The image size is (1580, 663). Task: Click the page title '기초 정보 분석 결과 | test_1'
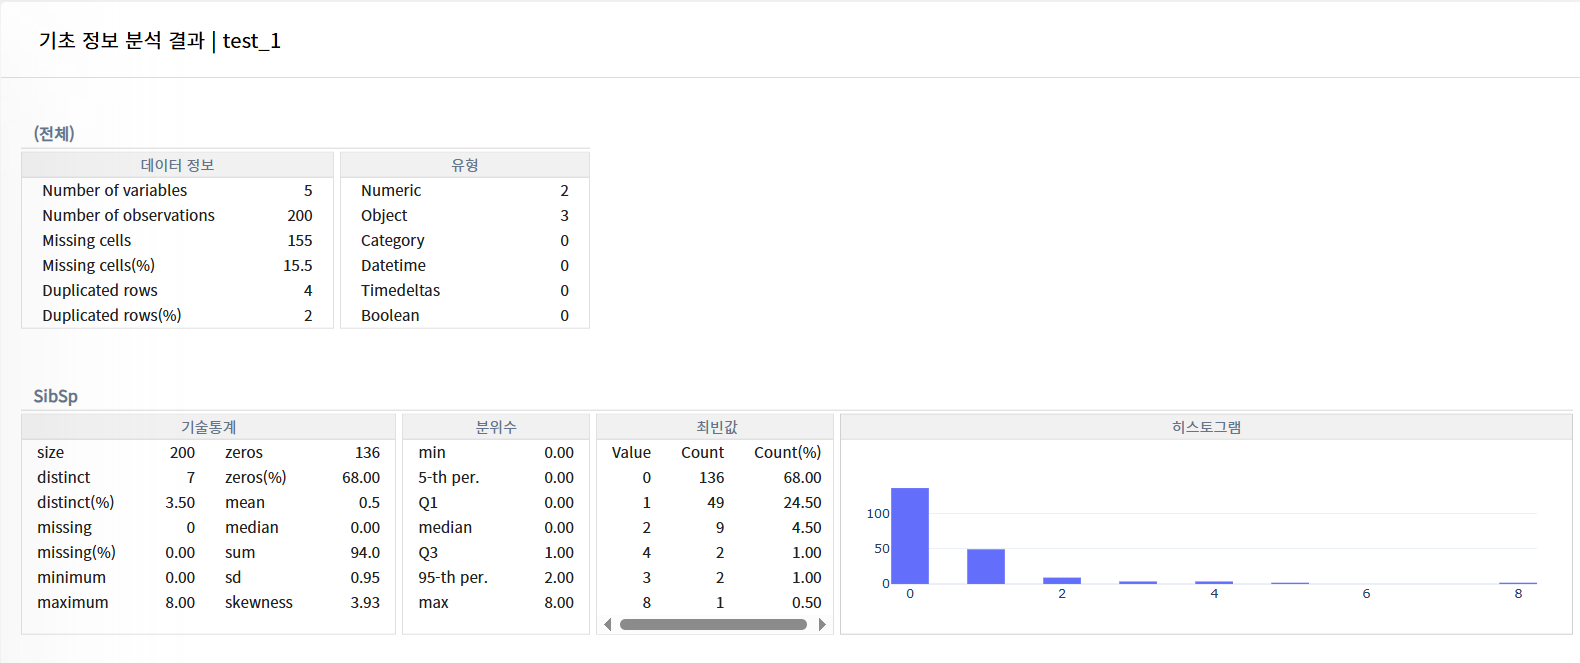(x=160, y=41)
